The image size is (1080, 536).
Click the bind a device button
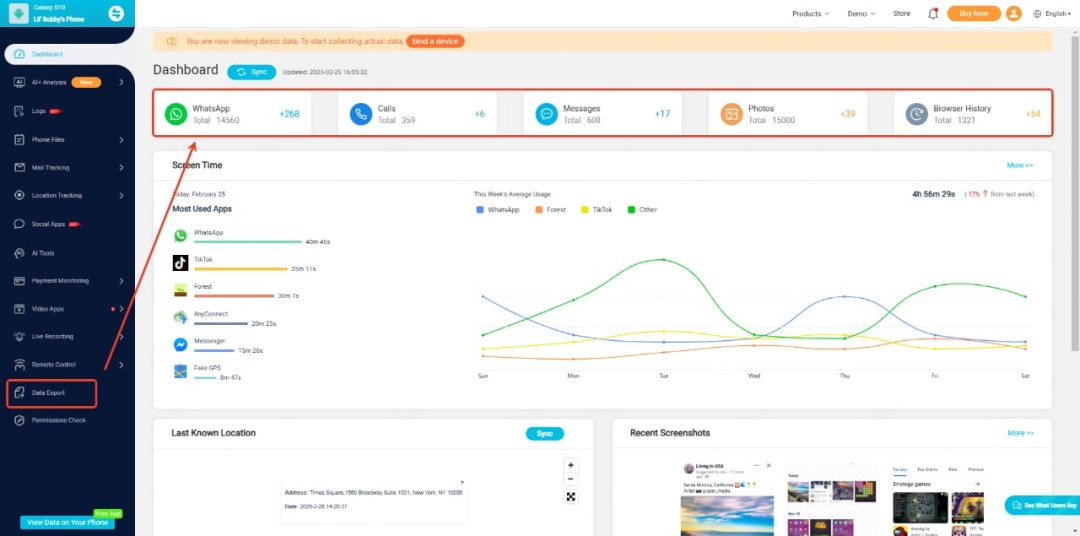(x=435, y=41)
